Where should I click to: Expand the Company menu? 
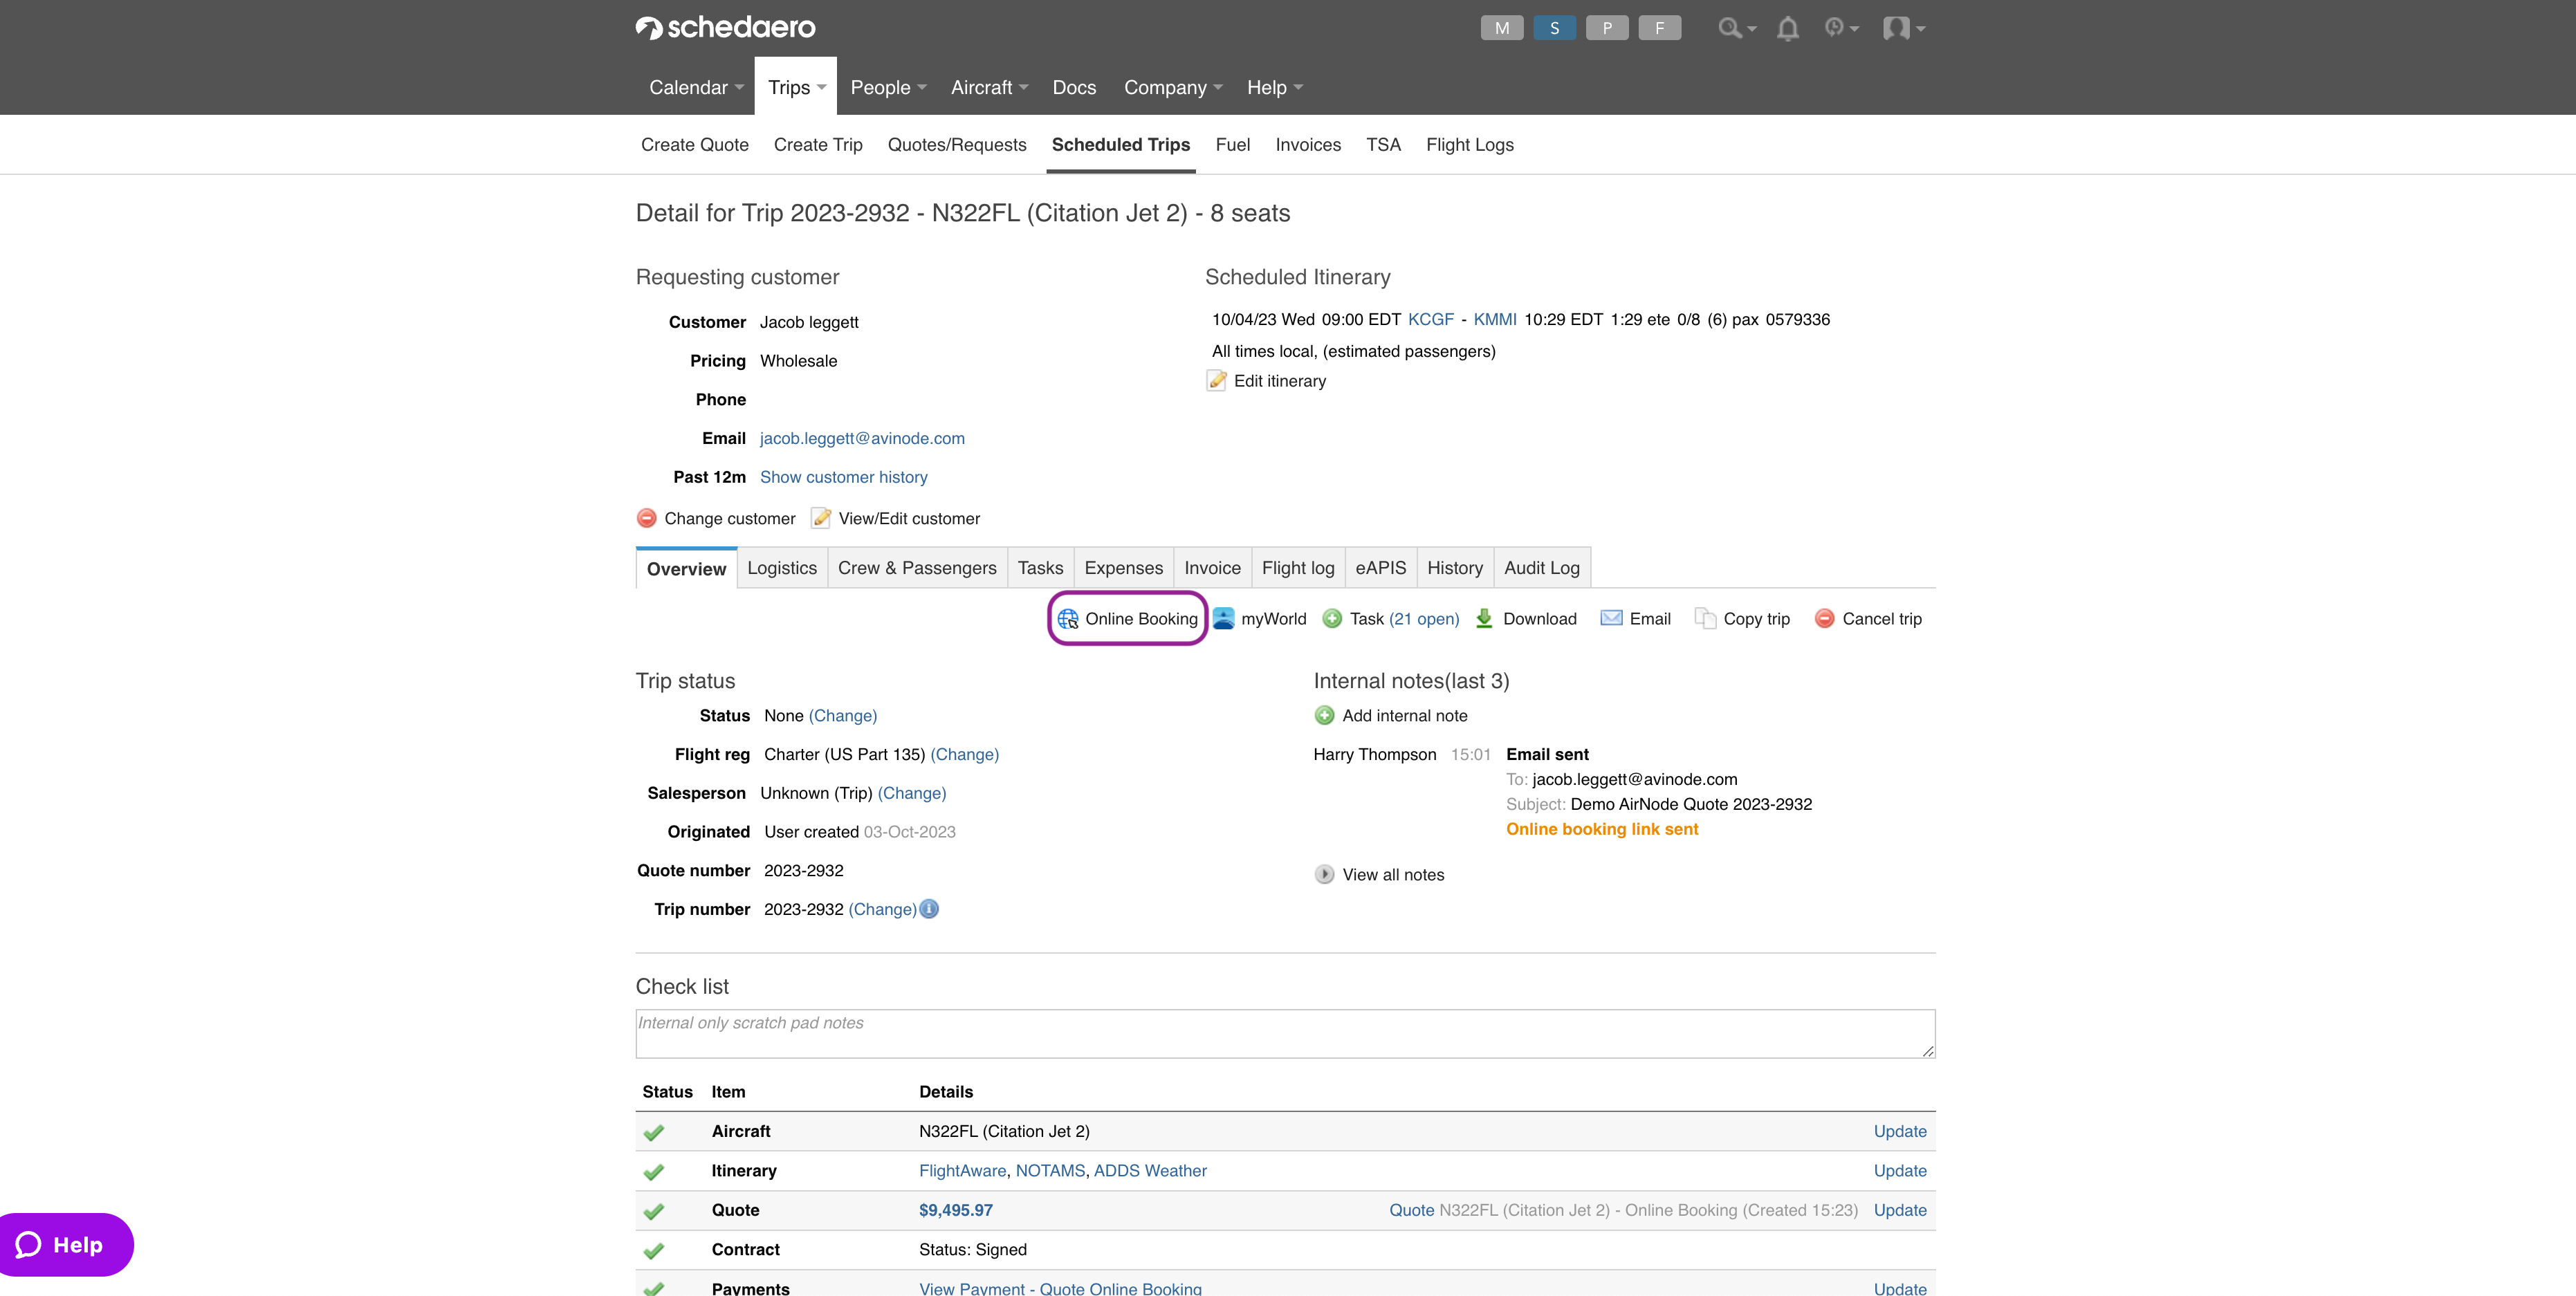pos(1173,87)
